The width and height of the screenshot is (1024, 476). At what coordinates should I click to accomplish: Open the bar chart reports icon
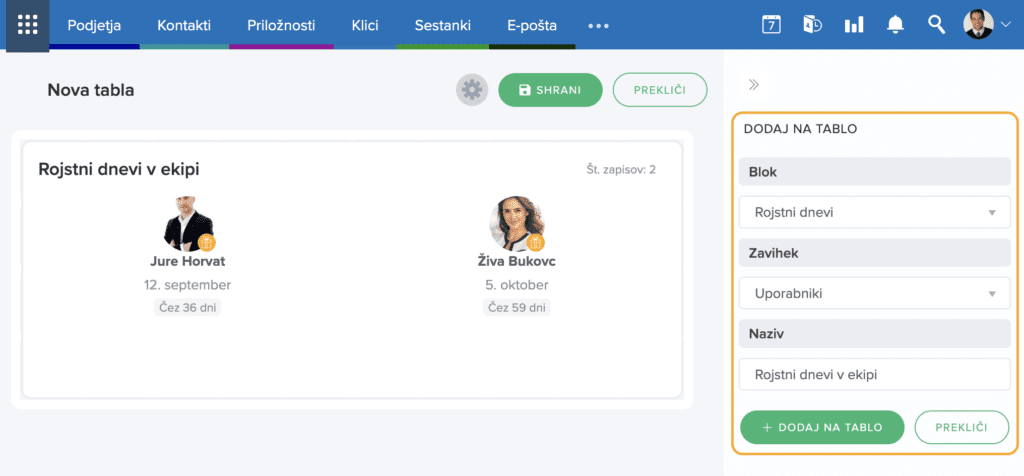tap(854, 25)
